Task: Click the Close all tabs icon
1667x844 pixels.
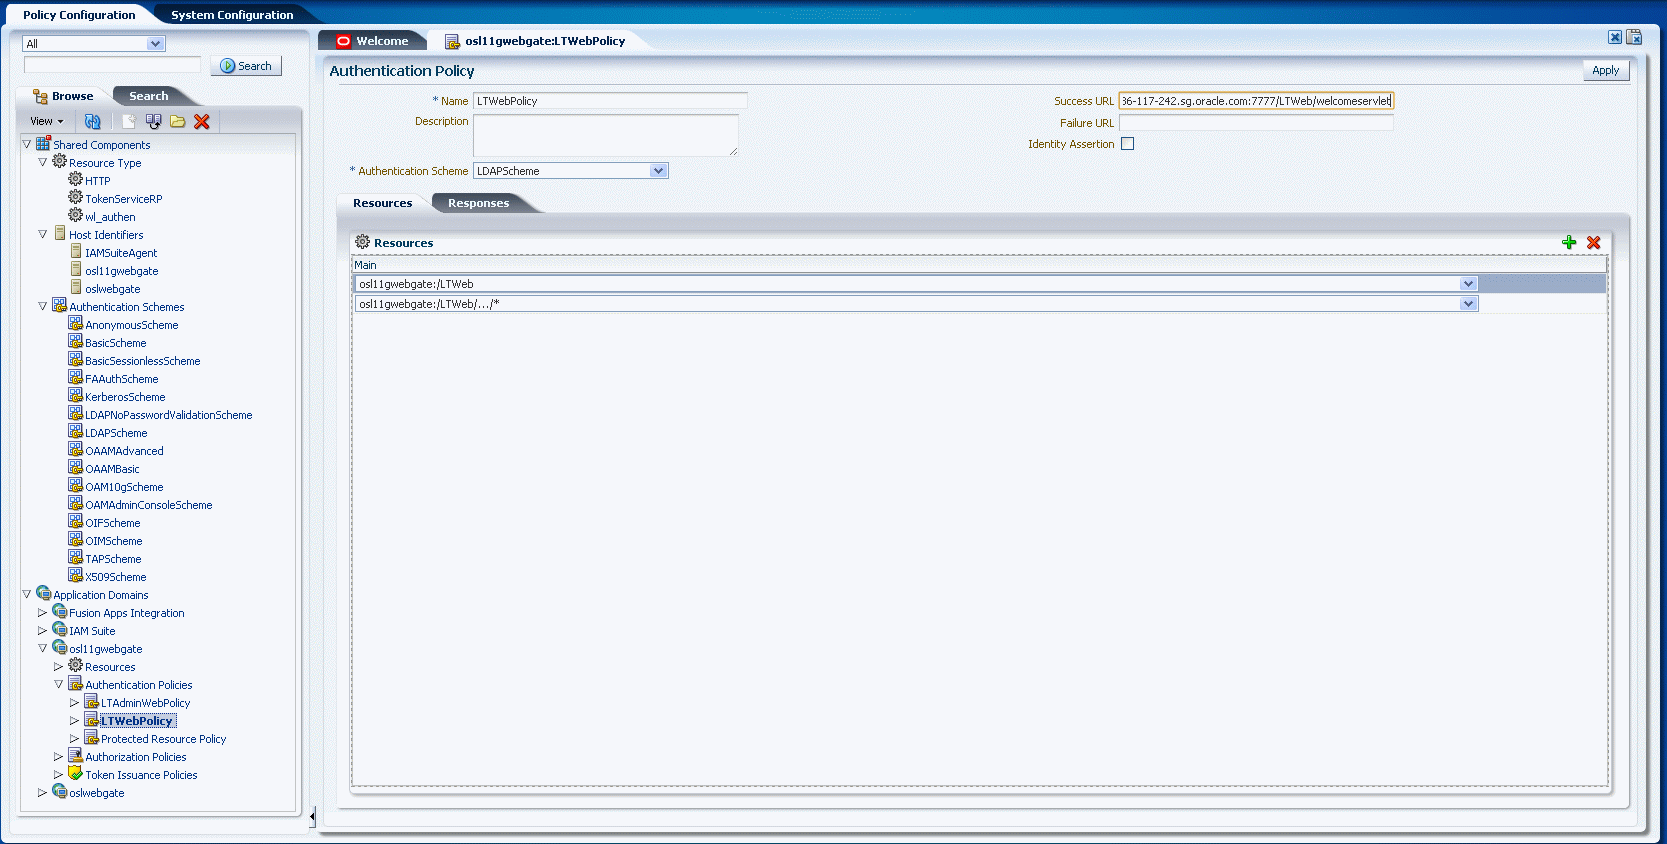Action: click(1634, 37)
